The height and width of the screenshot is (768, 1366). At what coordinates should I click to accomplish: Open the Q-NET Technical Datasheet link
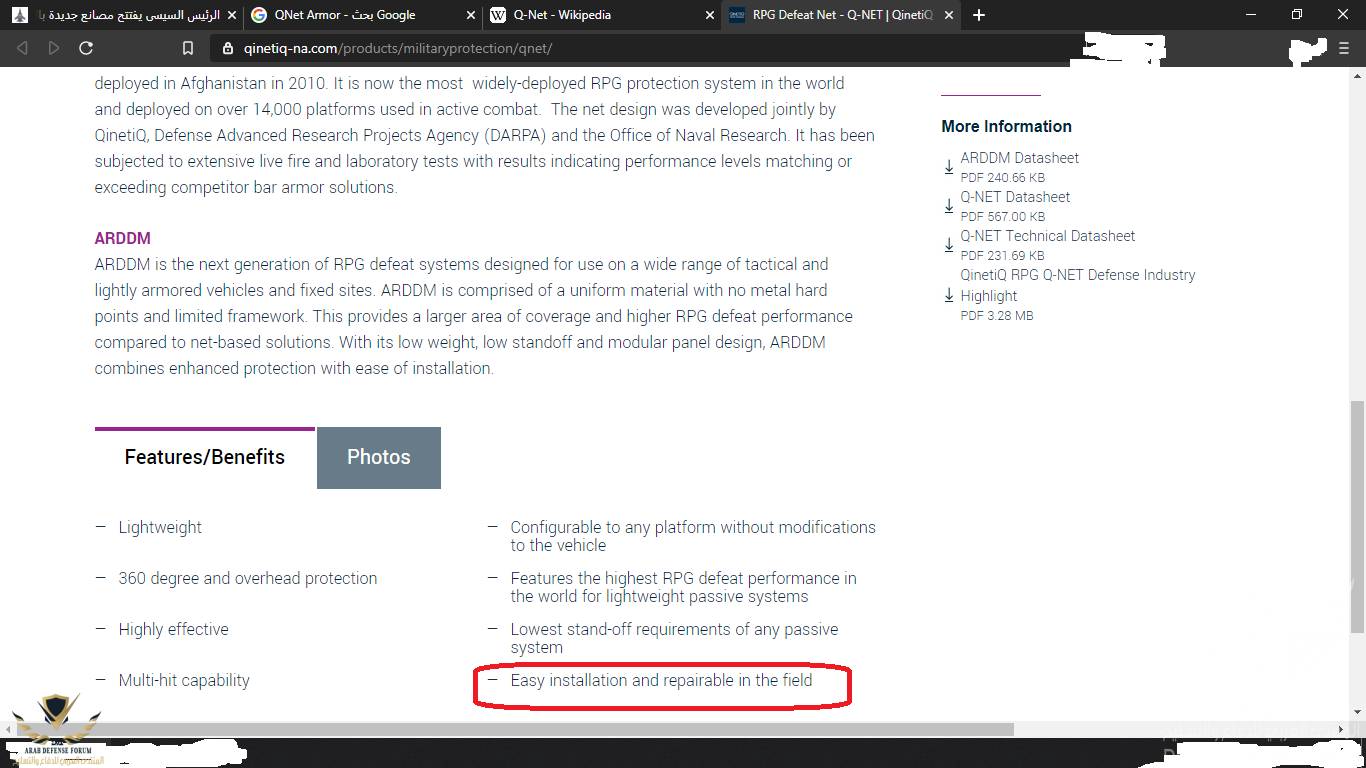[x=1047, y=236]
